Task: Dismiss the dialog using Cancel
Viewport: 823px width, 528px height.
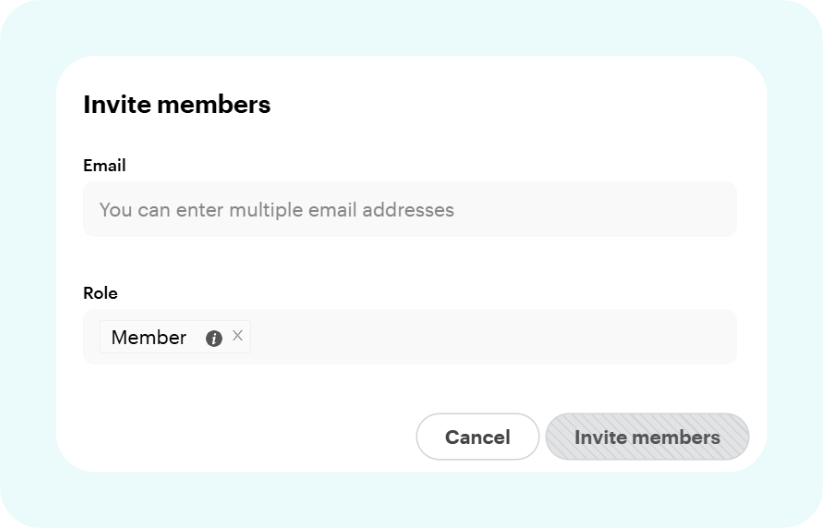Action: point(477,437)
